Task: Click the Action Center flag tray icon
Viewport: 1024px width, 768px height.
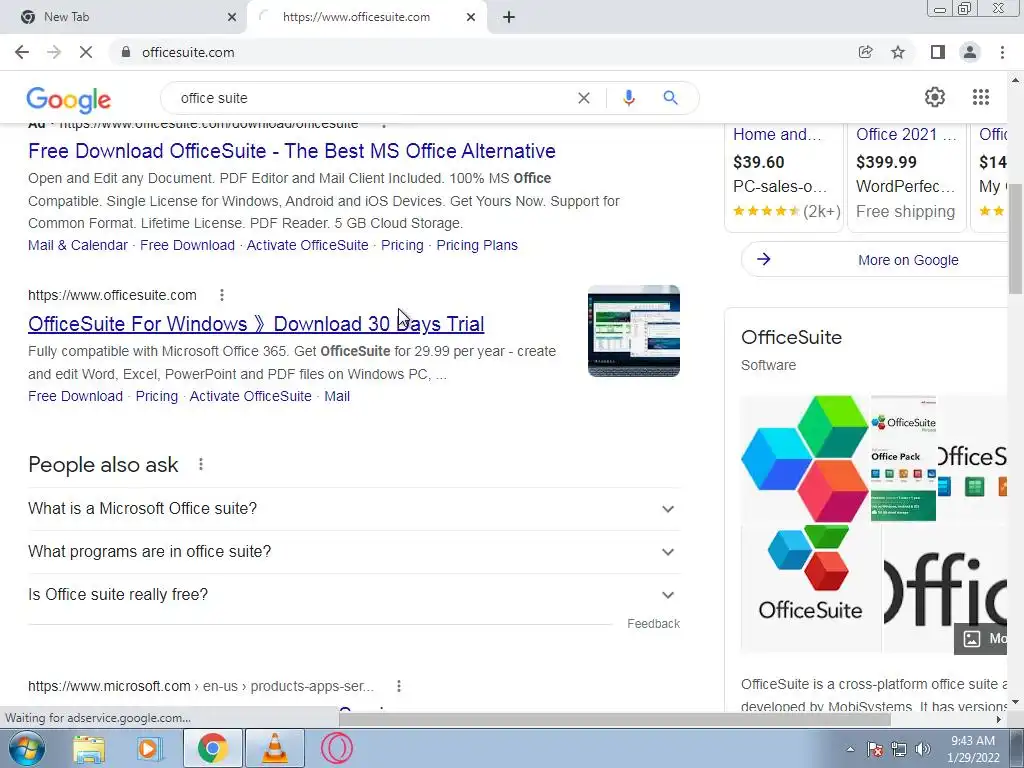Action: click(874, 749)
